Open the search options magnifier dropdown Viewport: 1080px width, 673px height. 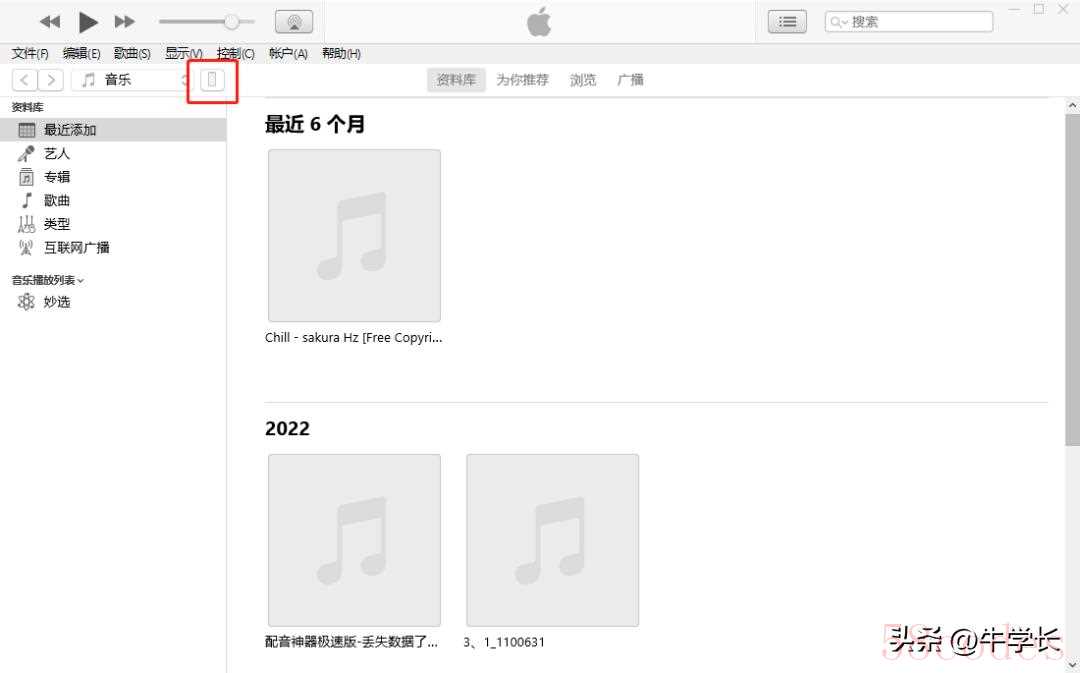coord(839,22)
